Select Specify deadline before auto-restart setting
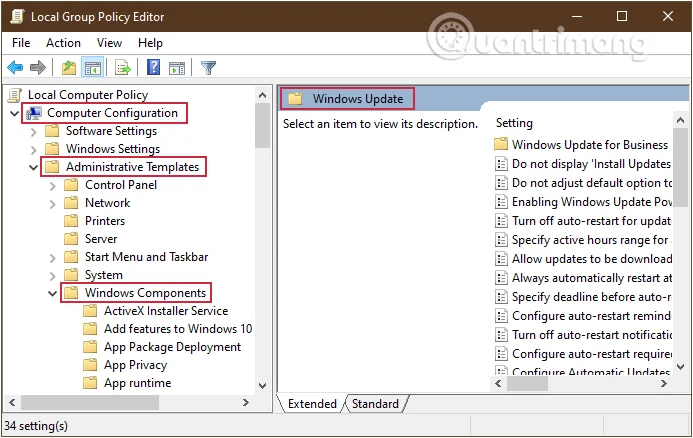Screen dimensions: 693x438 click(592, 297)
